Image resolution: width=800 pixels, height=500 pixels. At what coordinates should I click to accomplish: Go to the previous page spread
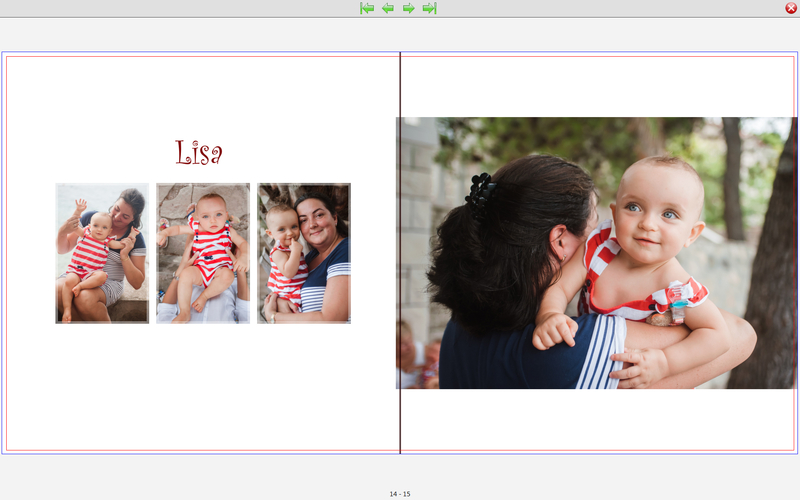point(388,8)
